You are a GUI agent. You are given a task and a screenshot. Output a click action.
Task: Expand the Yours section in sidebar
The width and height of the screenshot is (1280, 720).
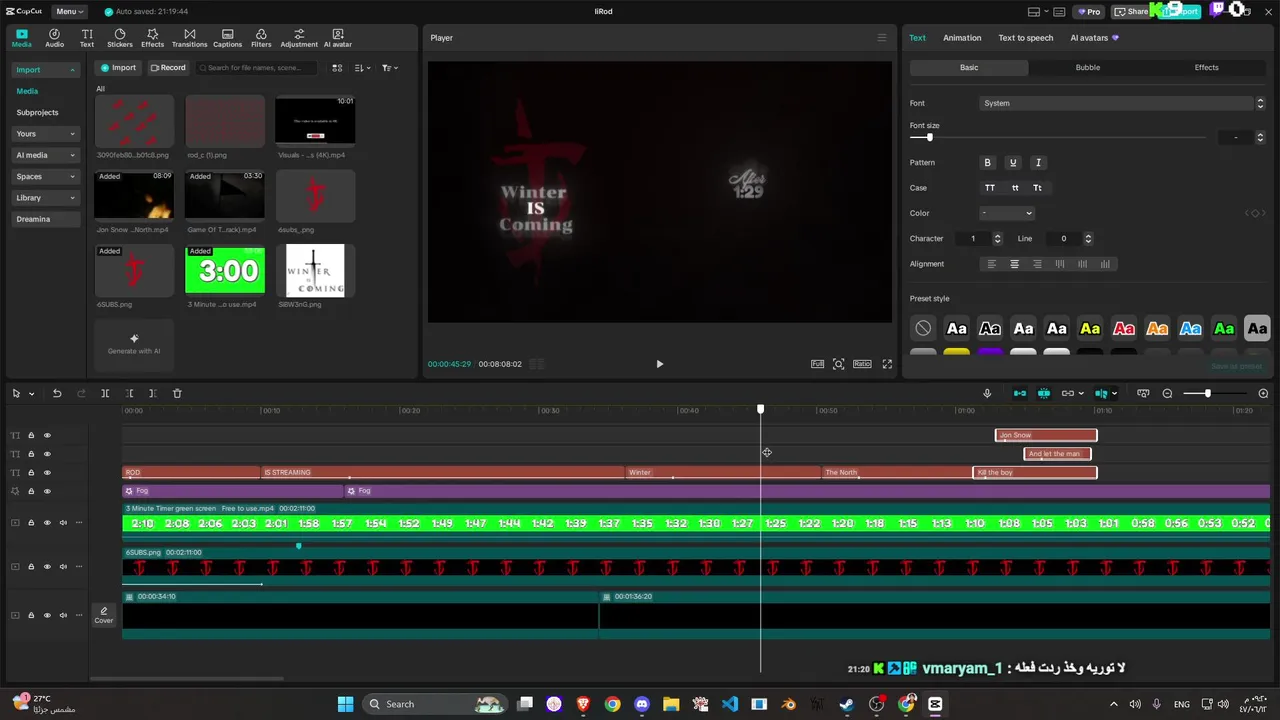(x=47, y=134)
